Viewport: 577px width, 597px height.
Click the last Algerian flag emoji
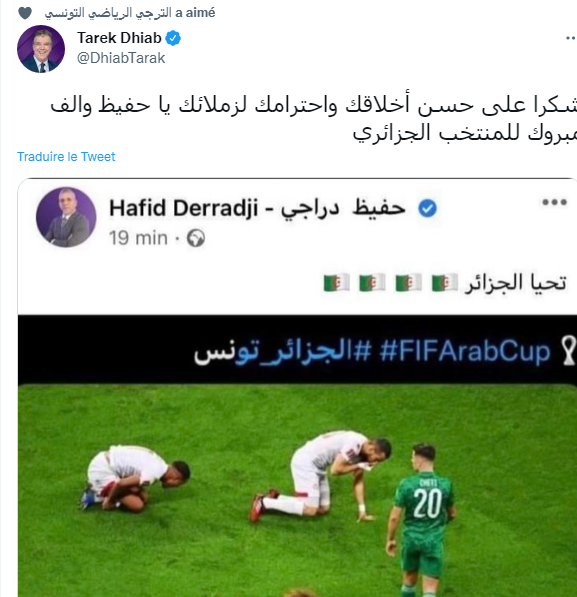(x=337, y=283)
